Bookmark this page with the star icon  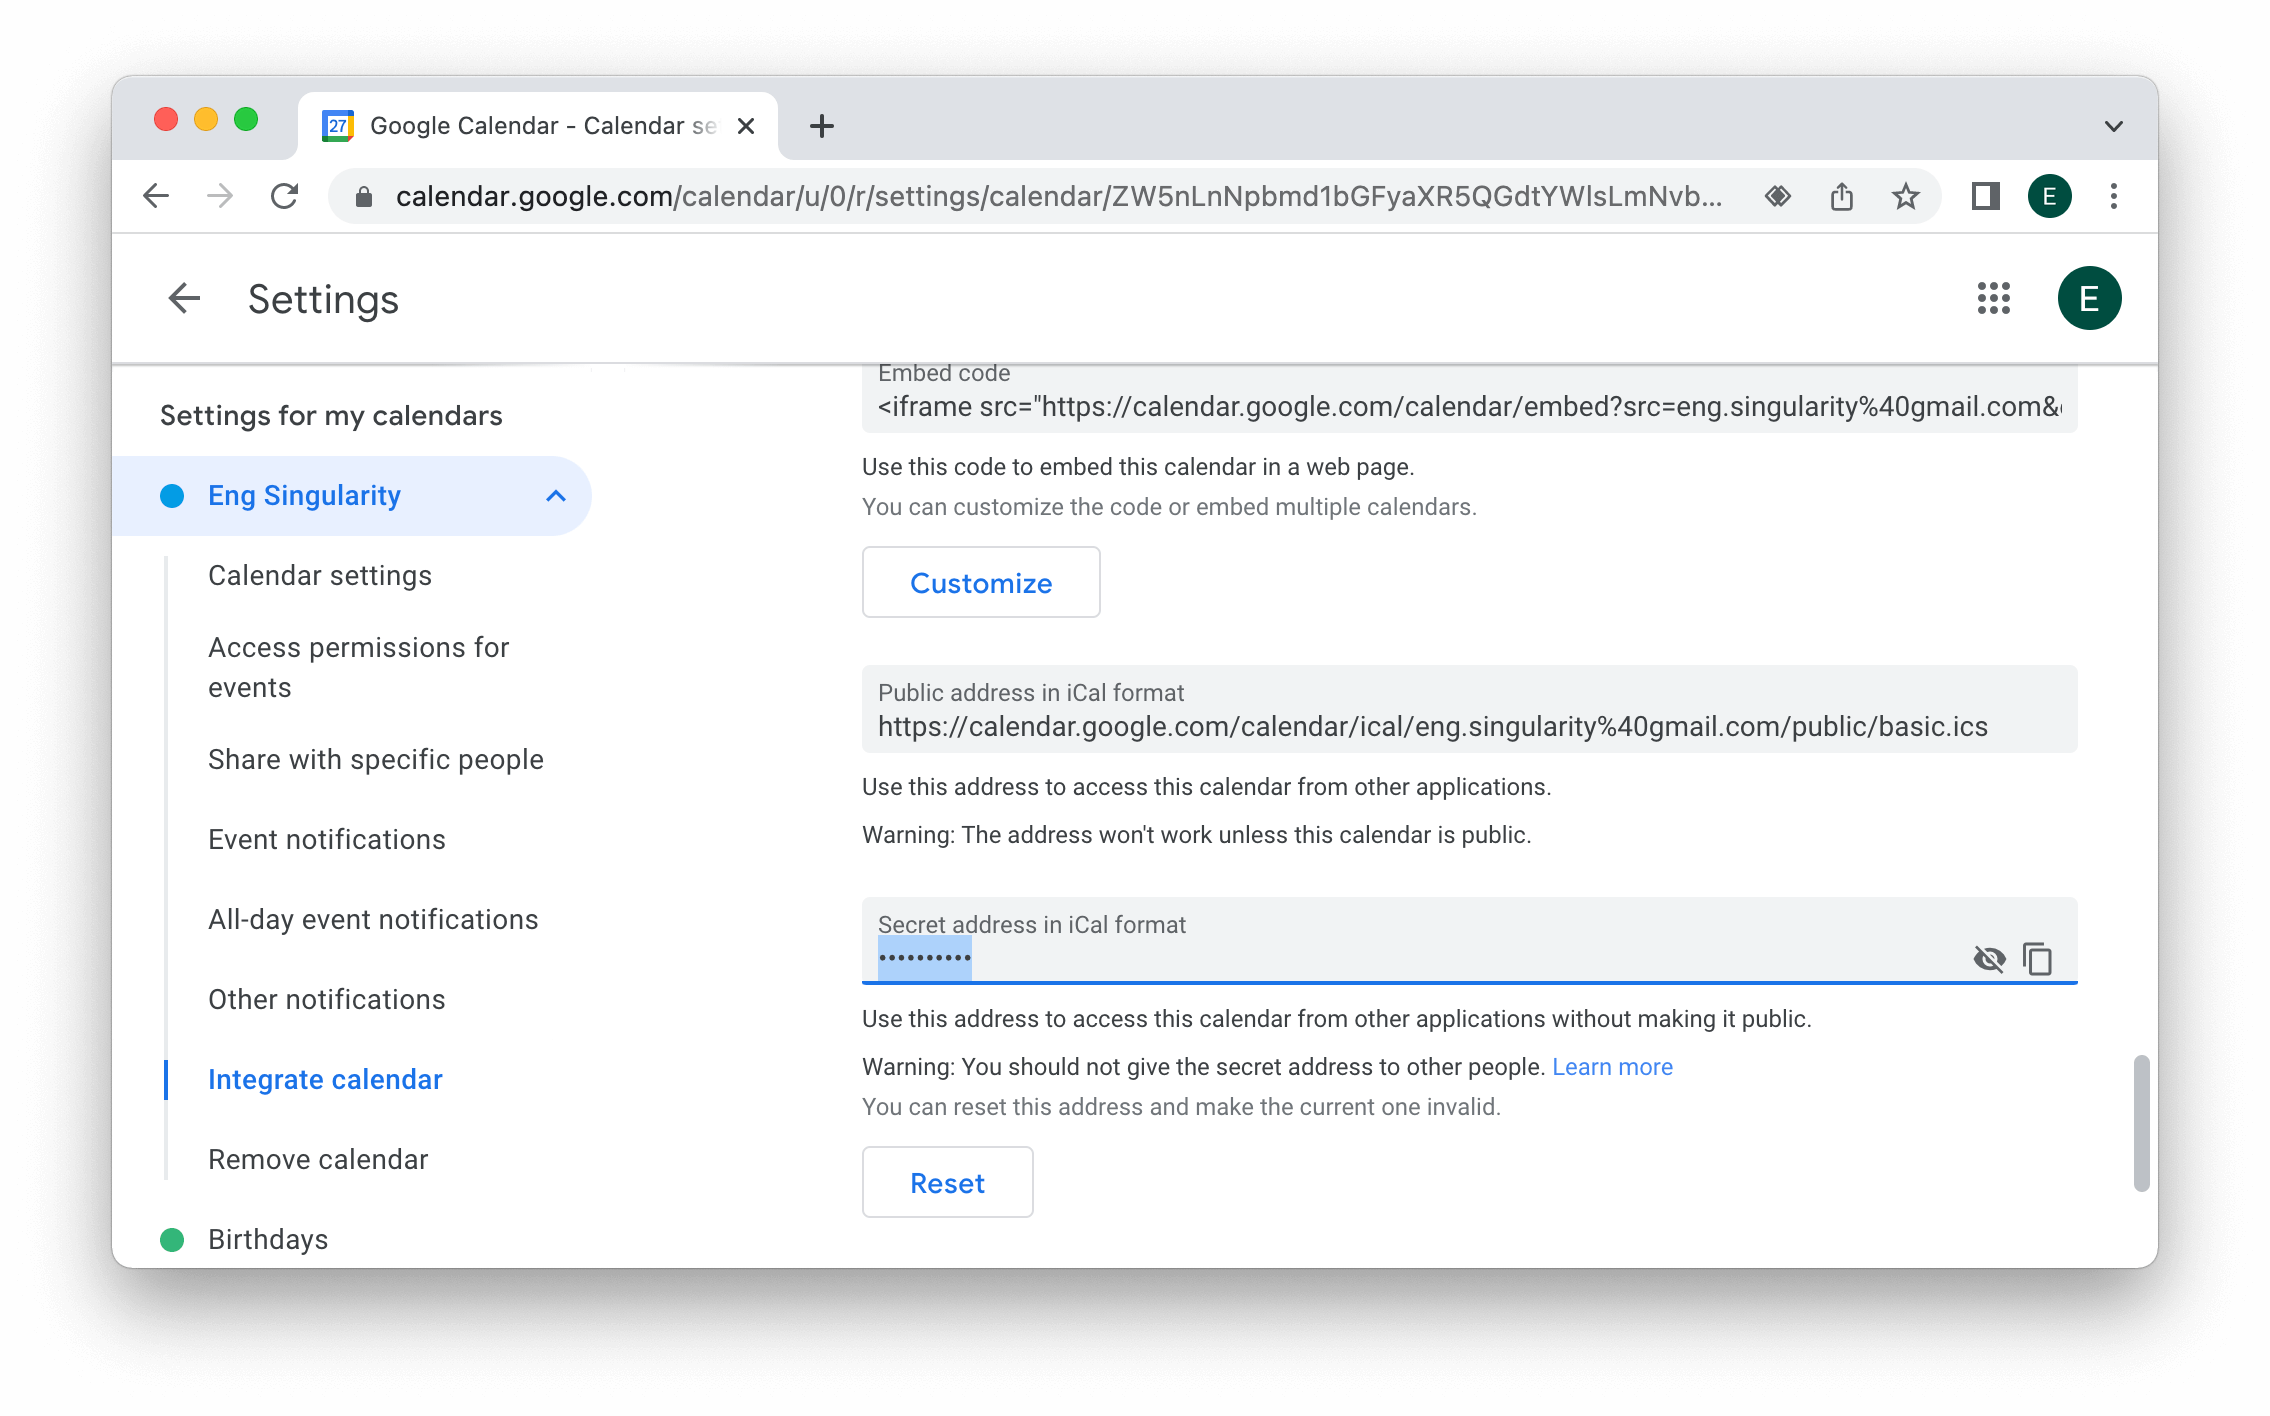pyautogui.click(x=1906, y=196)
